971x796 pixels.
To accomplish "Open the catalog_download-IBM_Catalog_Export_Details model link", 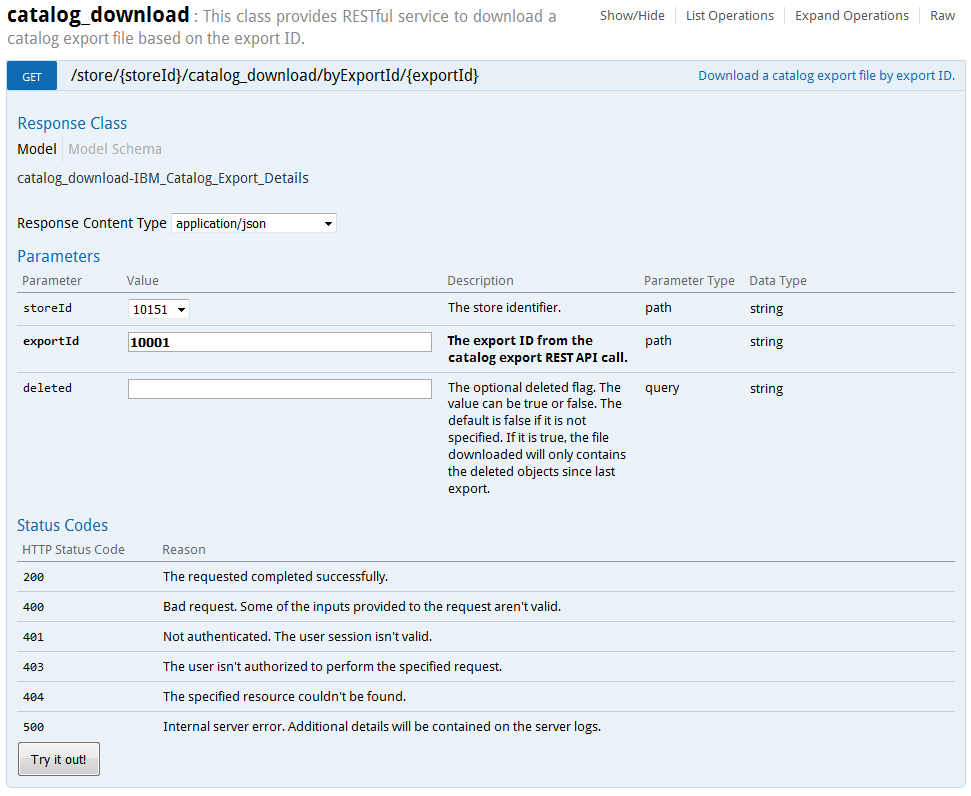I will [162, 177].
